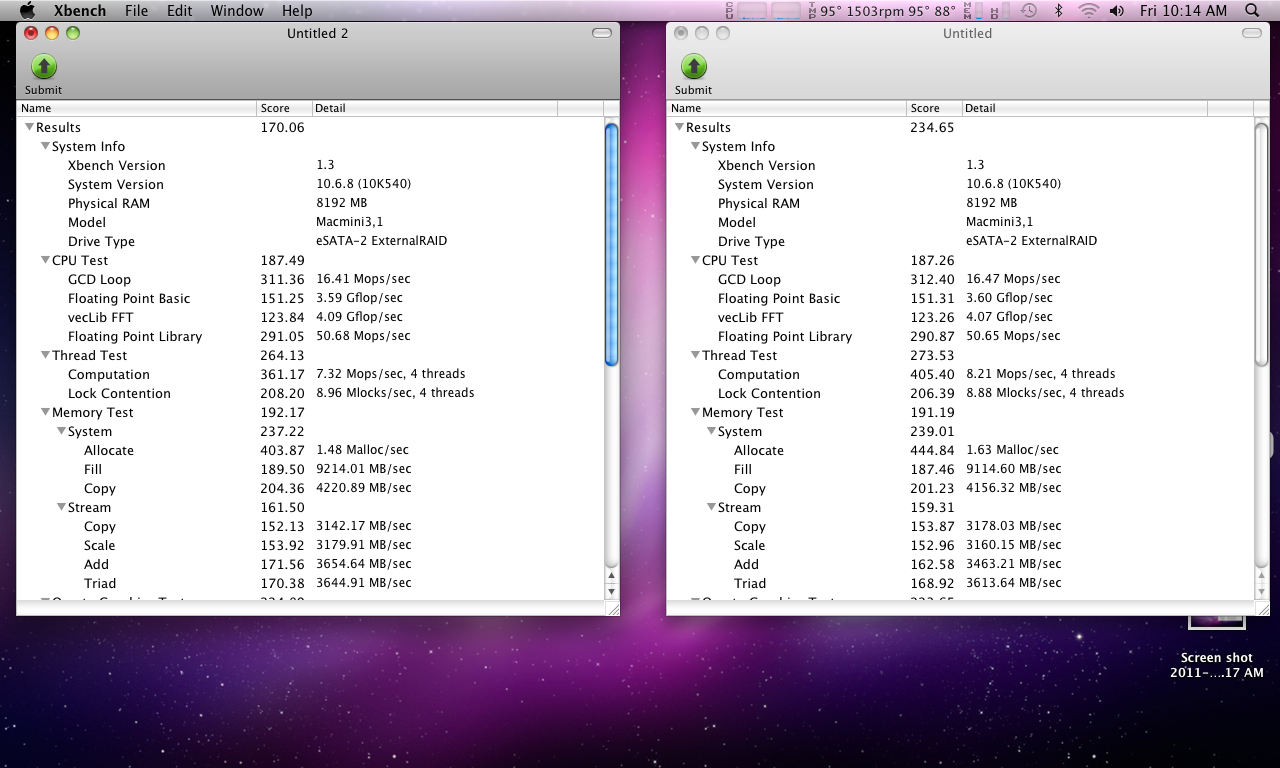Open the Edit menu

coord(180,10)
